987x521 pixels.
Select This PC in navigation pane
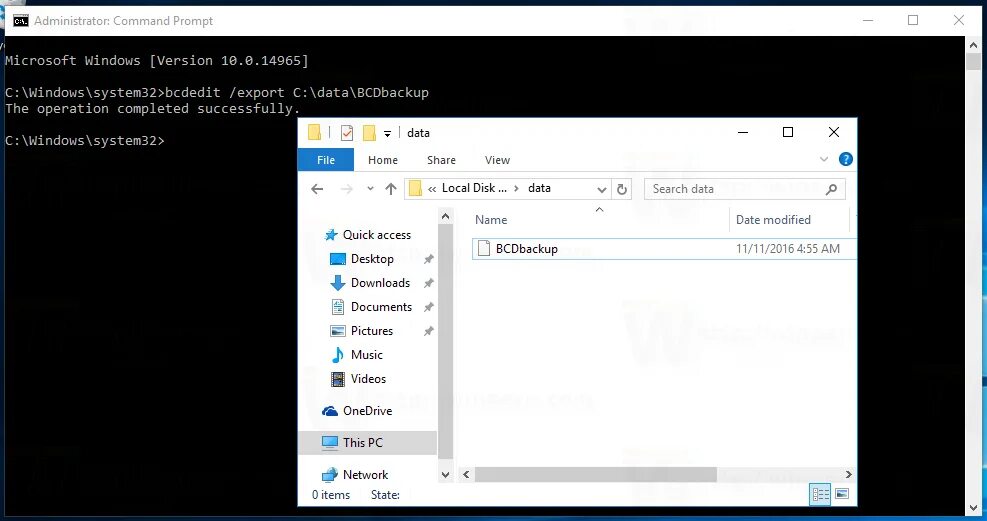(367, 443)
